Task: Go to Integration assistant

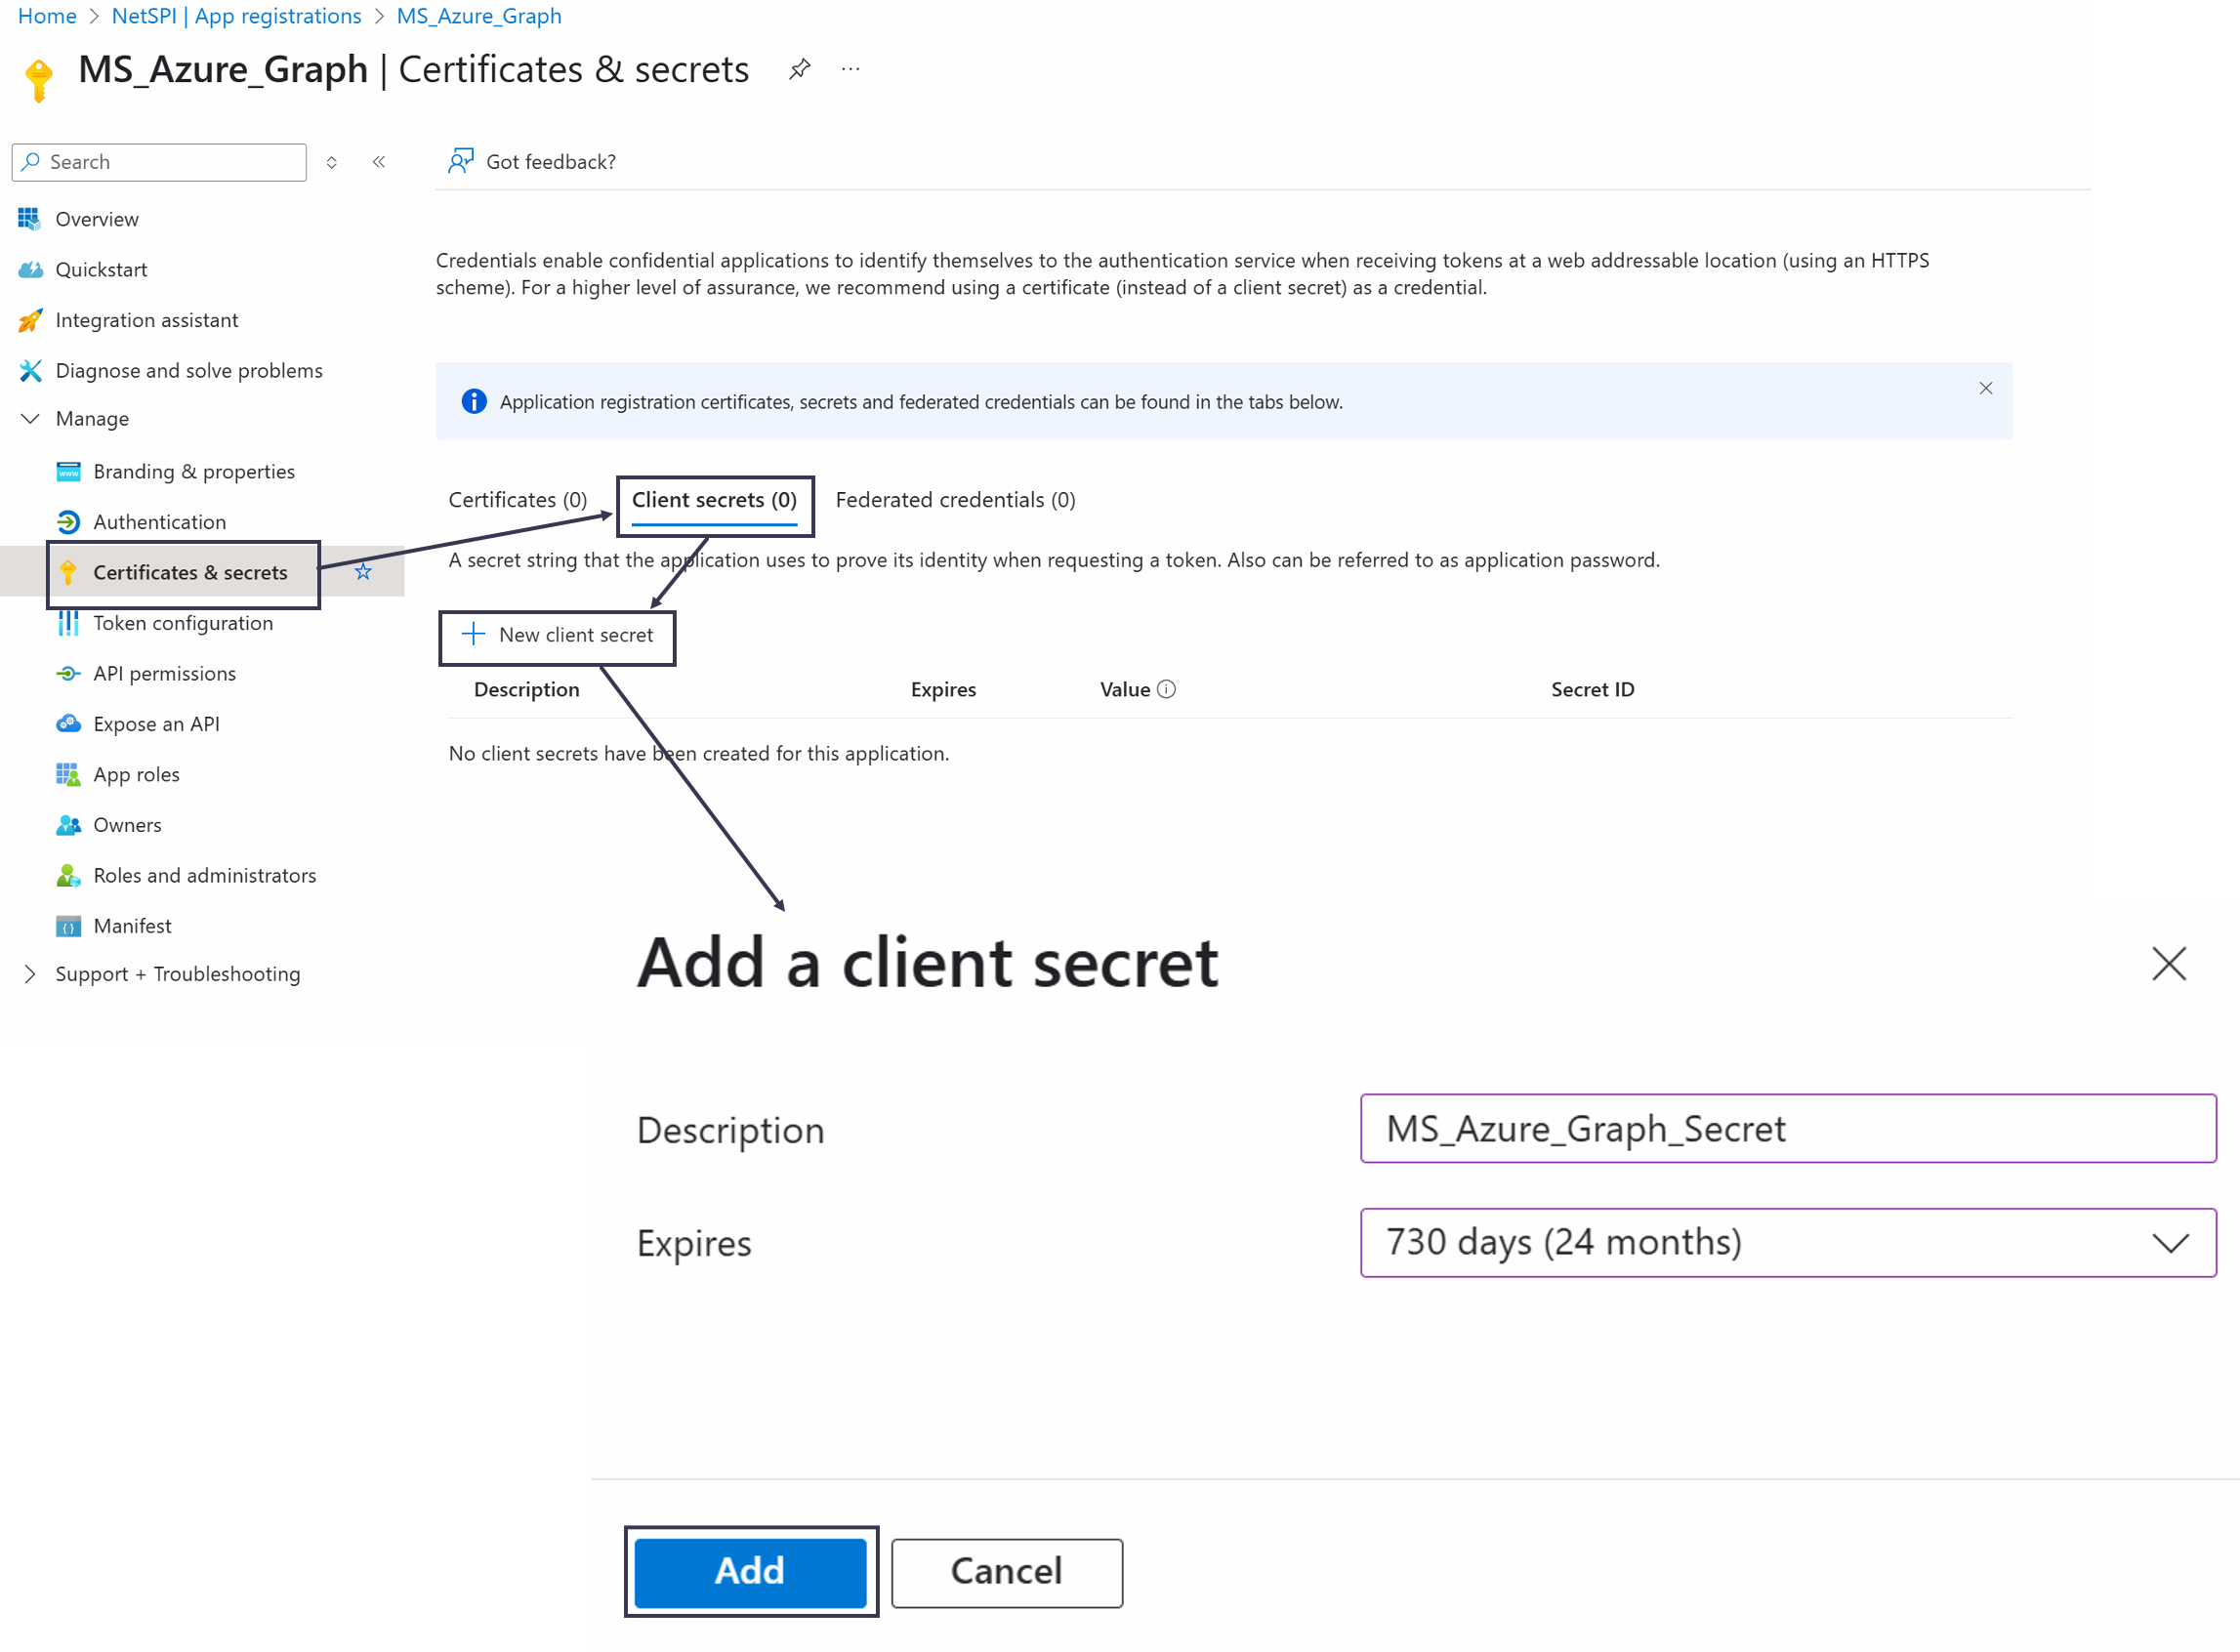Action: coord(147,320)
